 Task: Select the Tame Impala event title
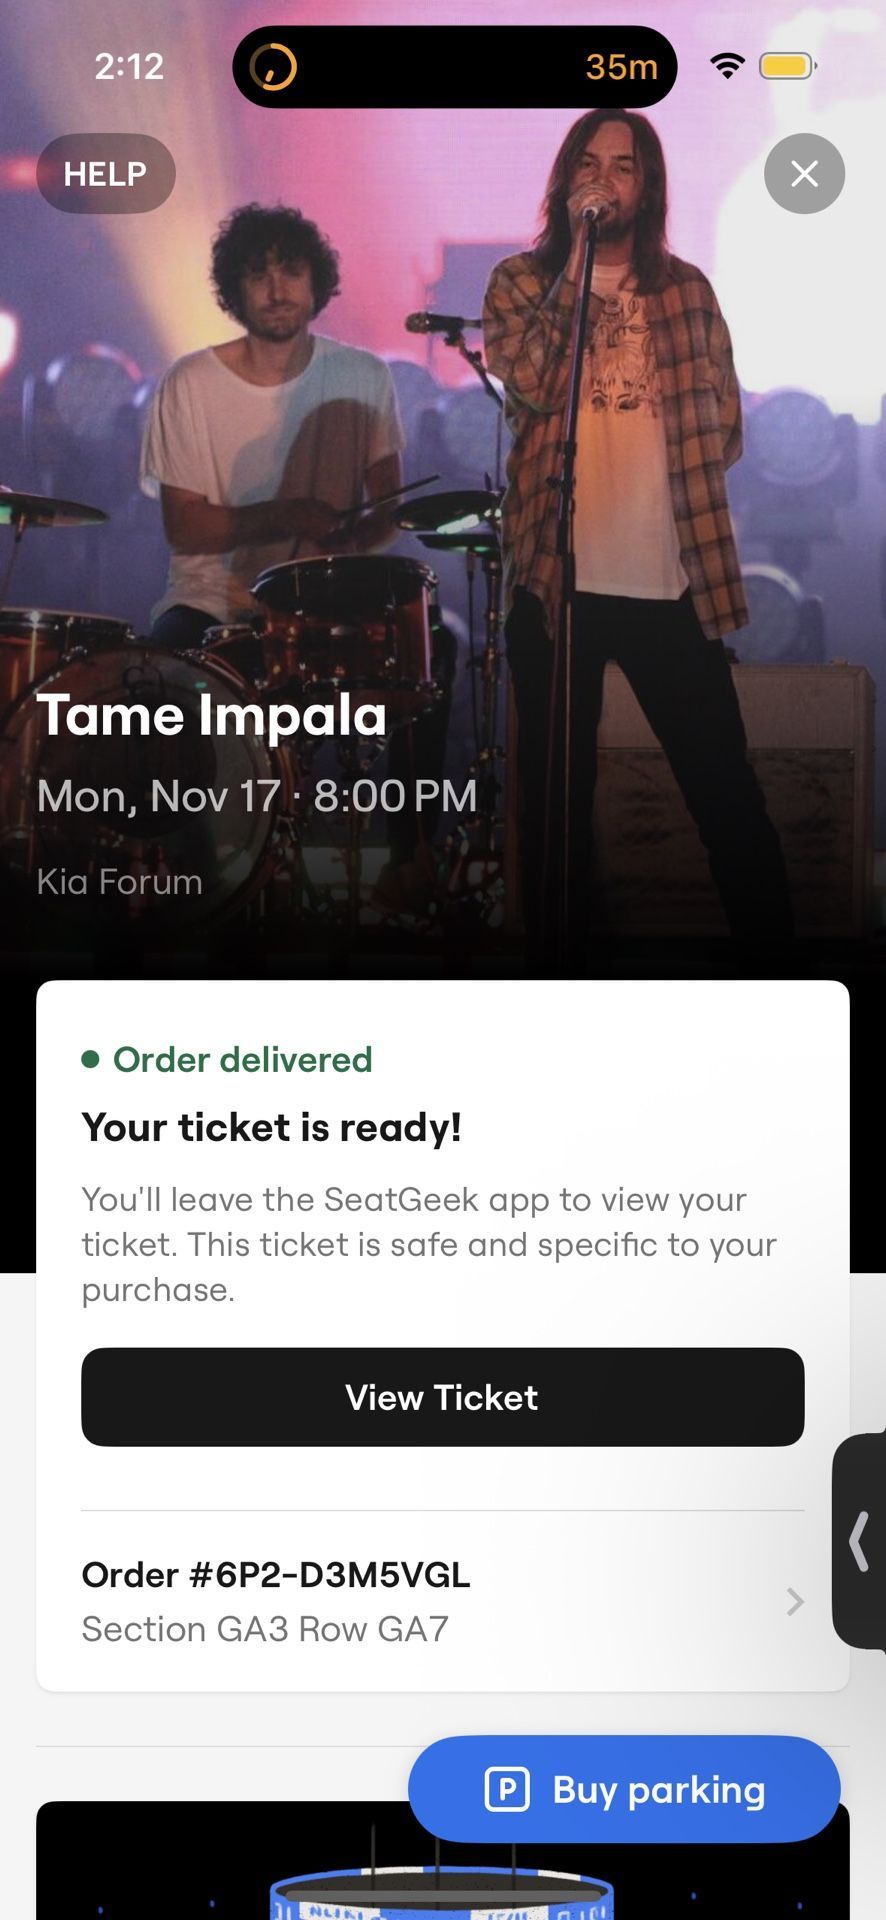212,714
